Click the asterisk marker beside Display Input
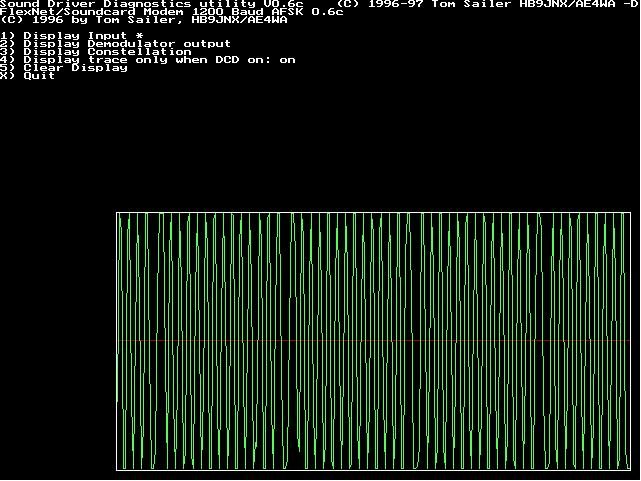641x481 pixels. 139,36
